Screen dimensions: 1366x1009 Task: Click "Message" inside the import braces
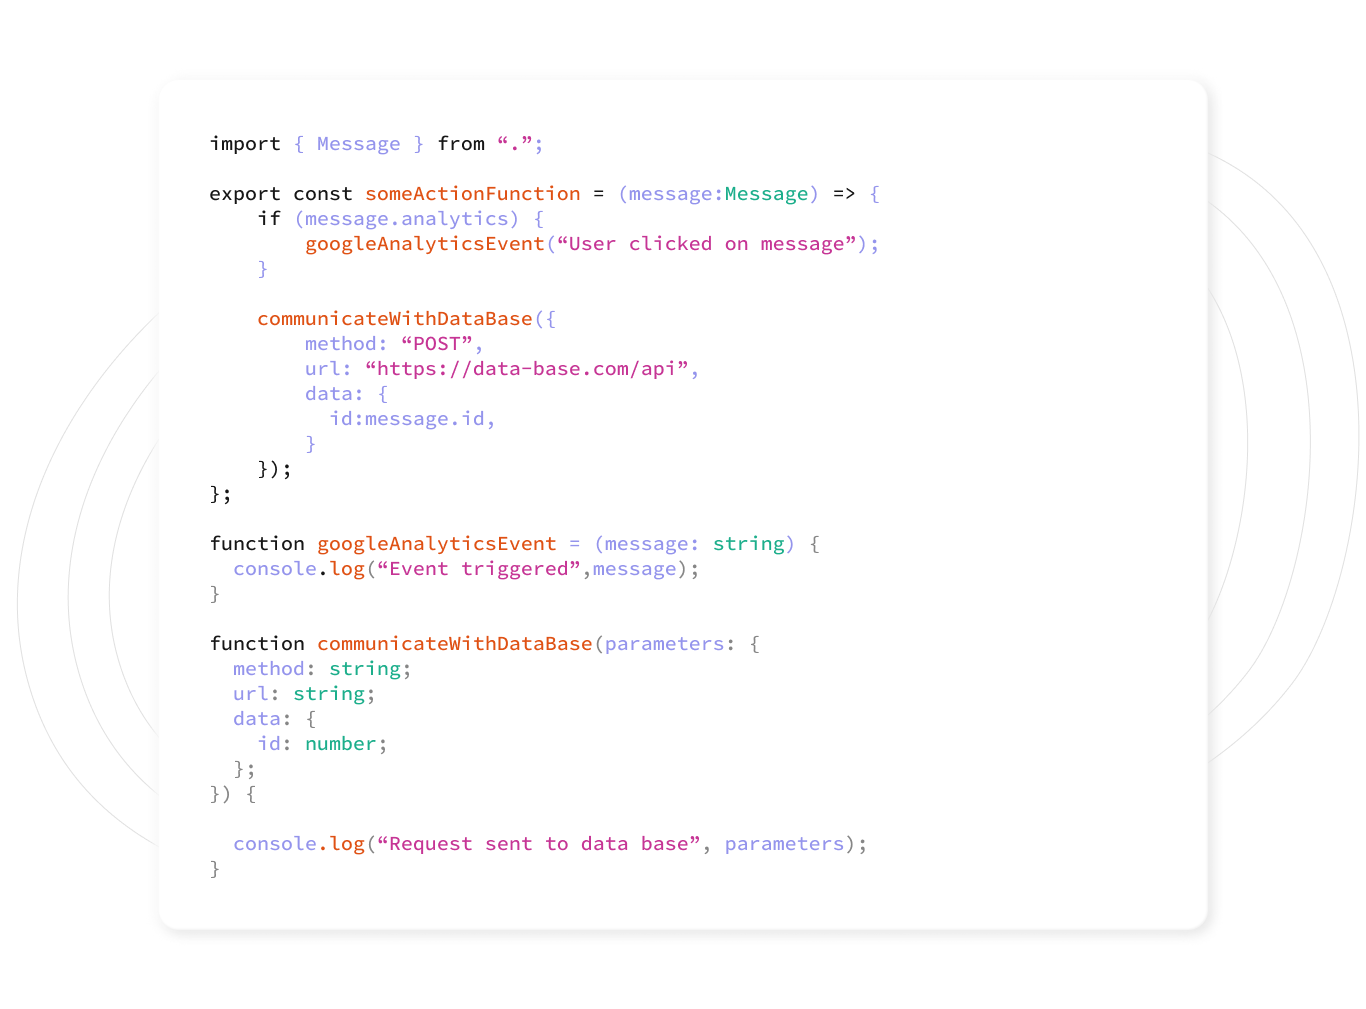tap(358, 144)
